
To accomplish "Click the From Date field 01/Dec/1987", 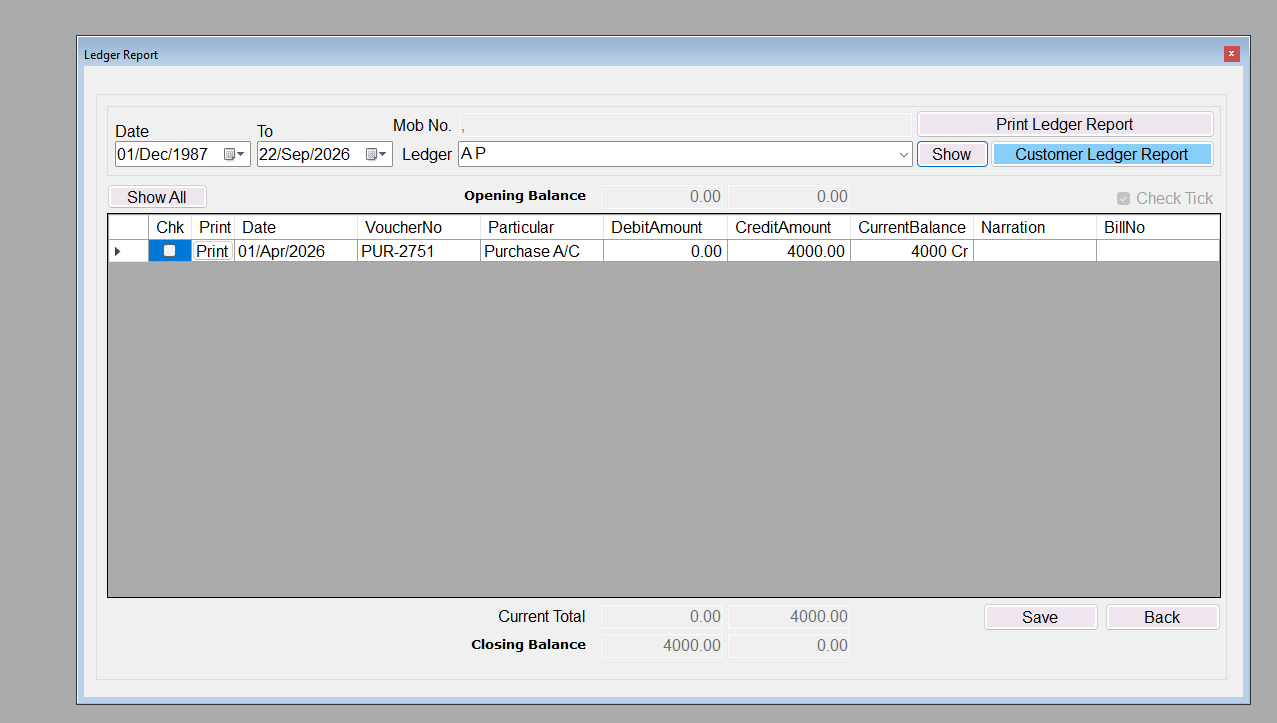I will [184, 154].
